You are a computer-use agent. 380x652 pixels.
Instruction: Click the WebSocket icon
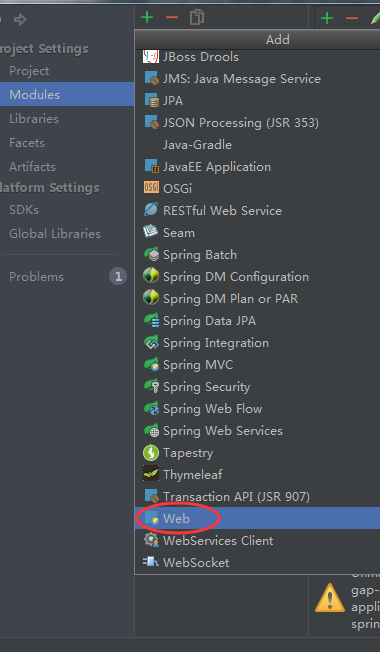(x=151, y=562)
